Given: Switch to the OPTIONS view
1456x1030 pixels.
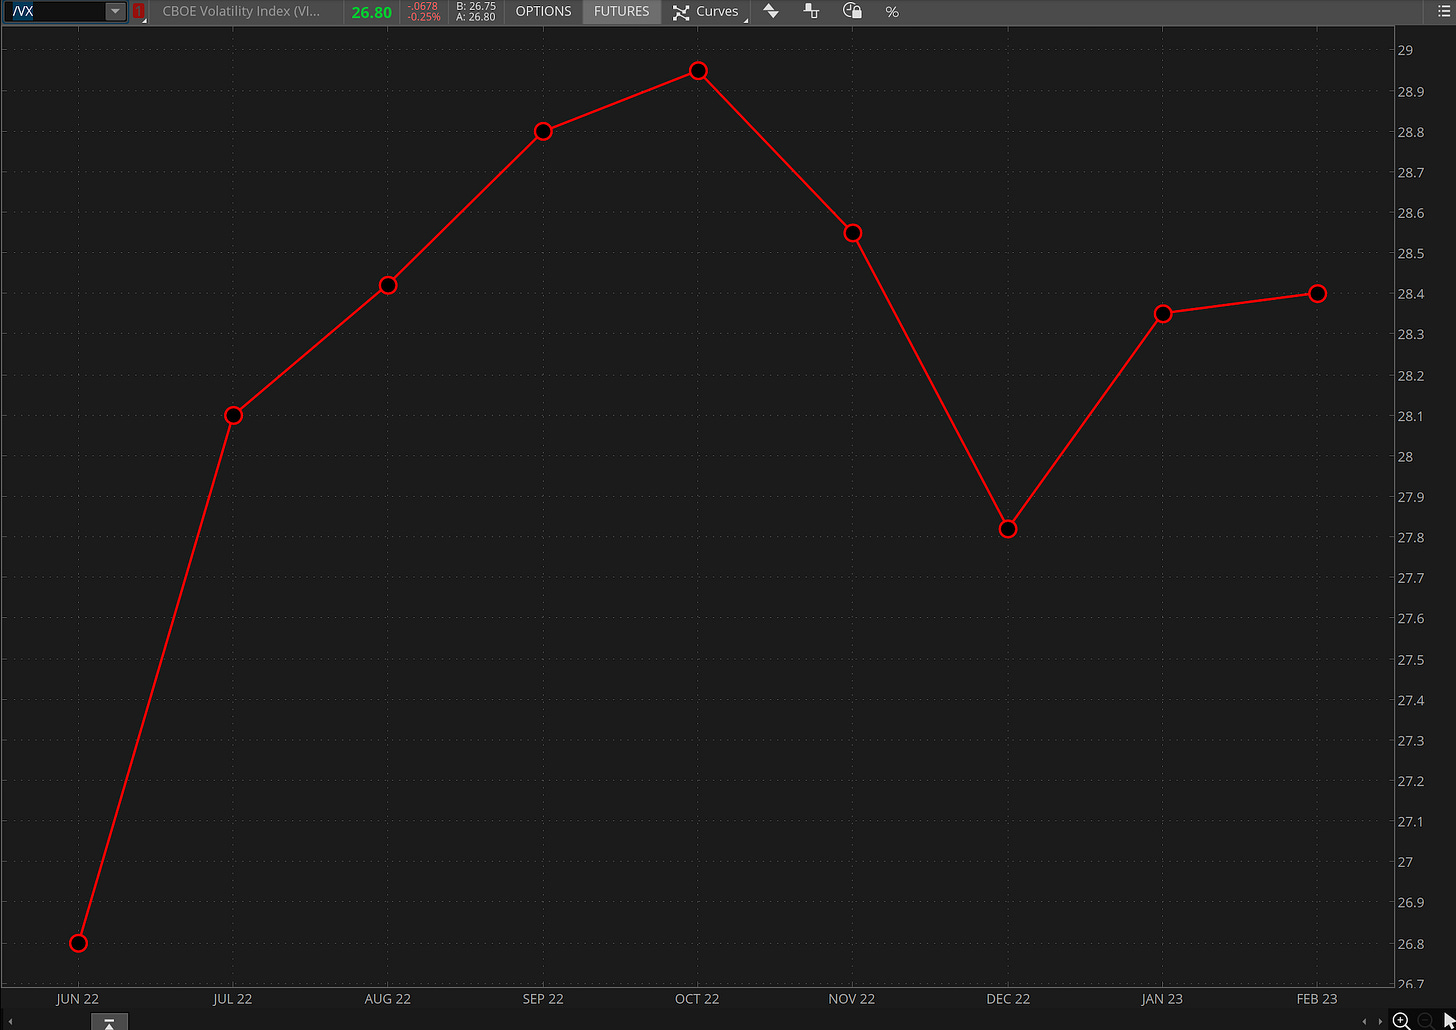Looking at the screenshot, I should (543, 12).
